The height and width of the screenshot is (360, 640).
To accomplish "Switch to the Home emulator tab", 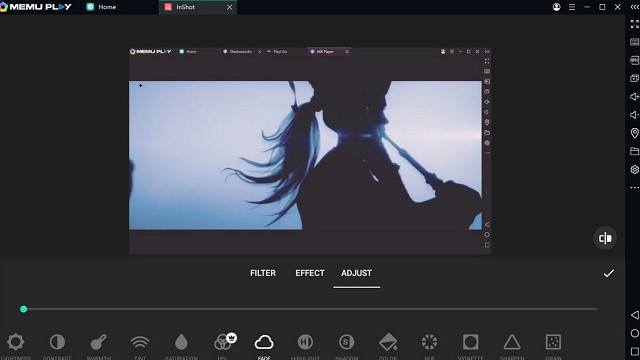I will point(102,7).
